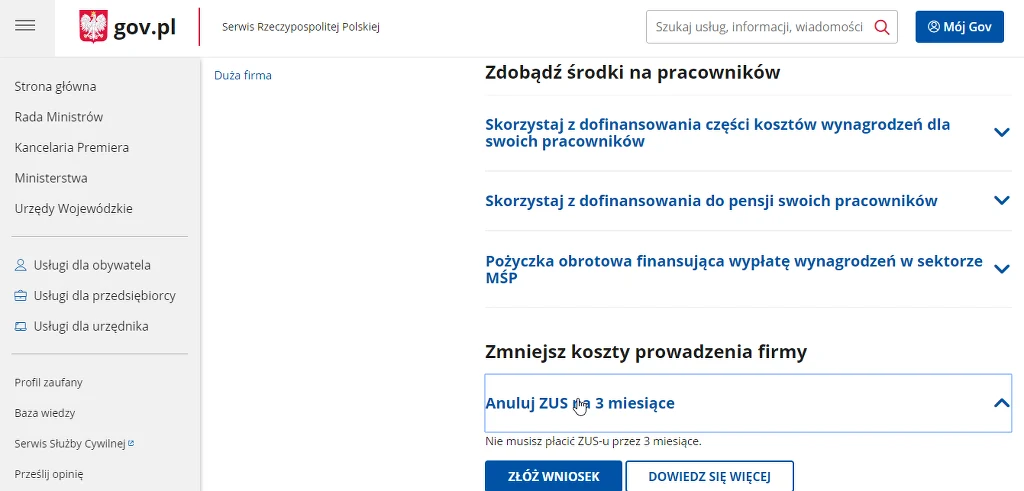
Task: Expand chevron for dofinansowania do pensji
Action: pos(1002,200)
